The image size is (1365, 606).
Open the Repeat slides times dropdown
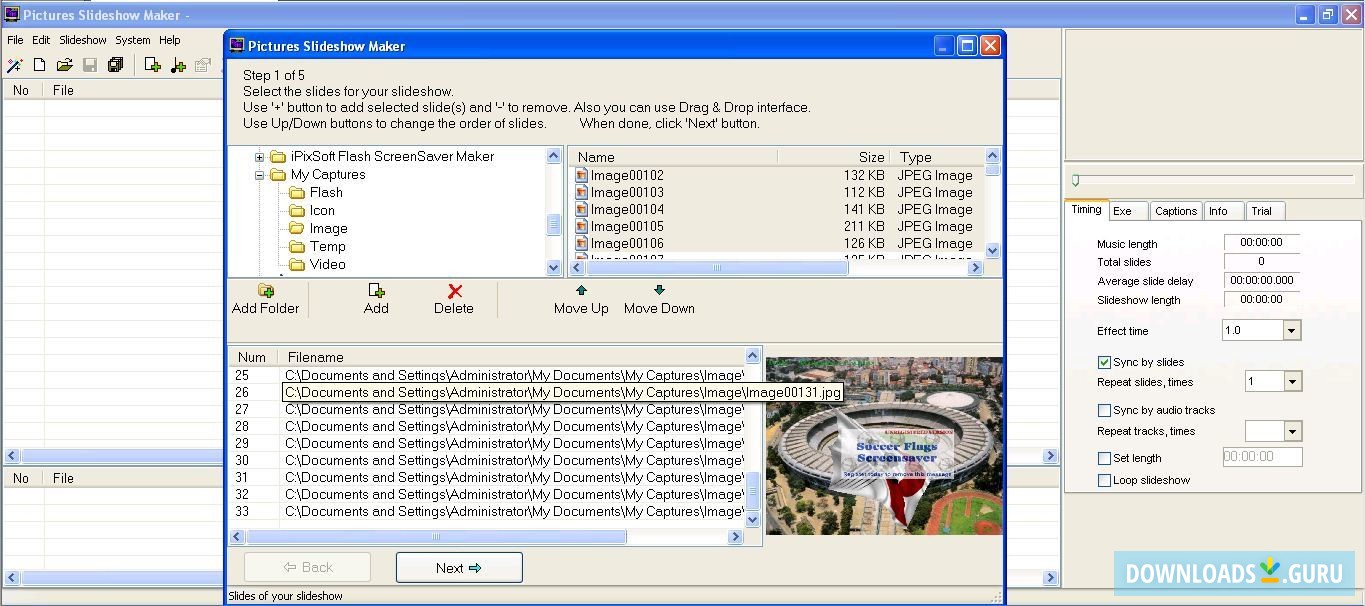pyautogui.click(x=1293, y=381)
